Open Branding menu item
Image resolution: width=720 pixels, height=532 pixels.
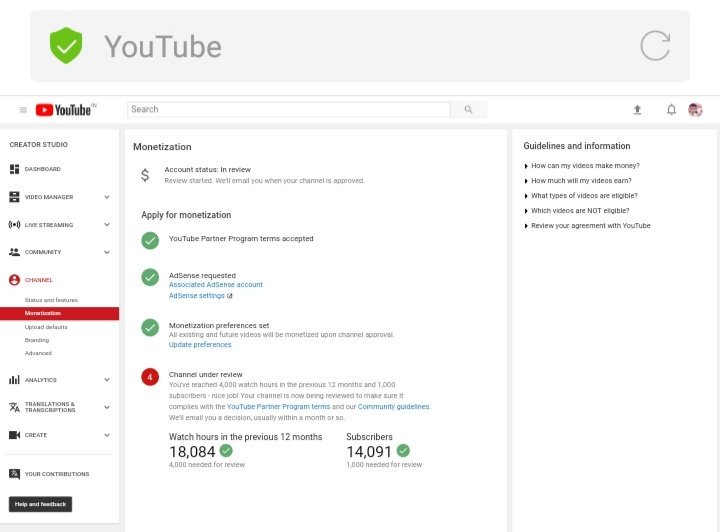pyautogui.click(x=37, y=340)
